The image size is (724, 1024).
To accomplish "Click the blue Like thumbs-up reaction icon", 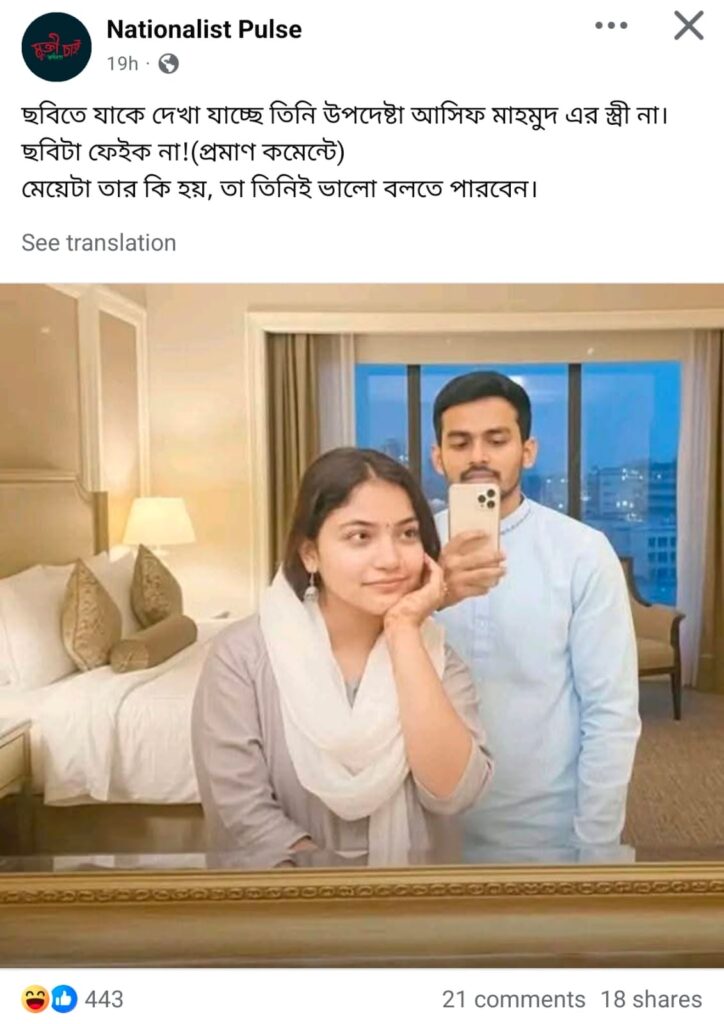I will (x=63, y=999).
